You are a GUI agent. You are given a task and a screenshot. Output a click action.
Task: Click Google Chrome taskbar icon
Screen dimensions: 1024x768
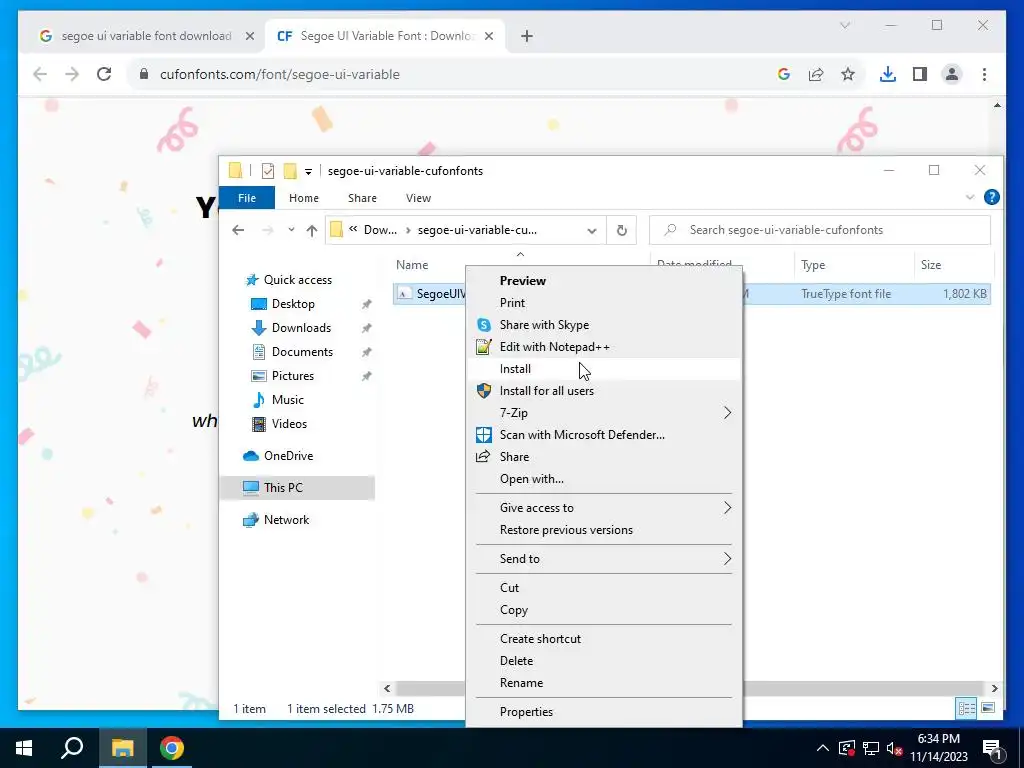172,748
